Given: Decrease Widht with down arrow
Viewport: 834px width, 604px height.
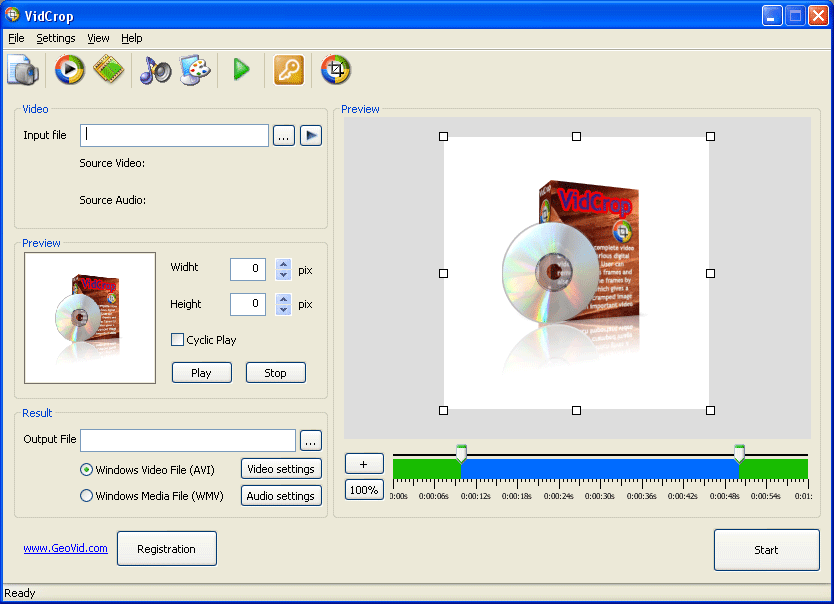Looking at the screenshot, I should pos(283,275).
